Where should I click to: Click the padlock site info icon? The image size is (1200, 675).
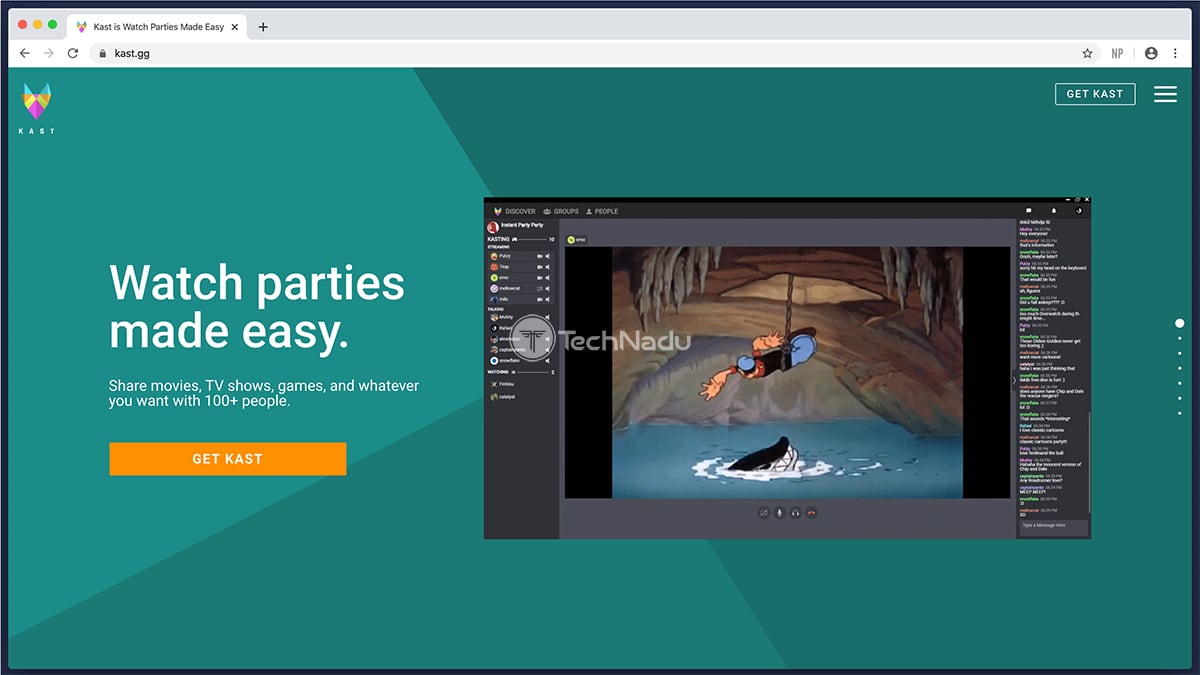[x=102, y=53]
